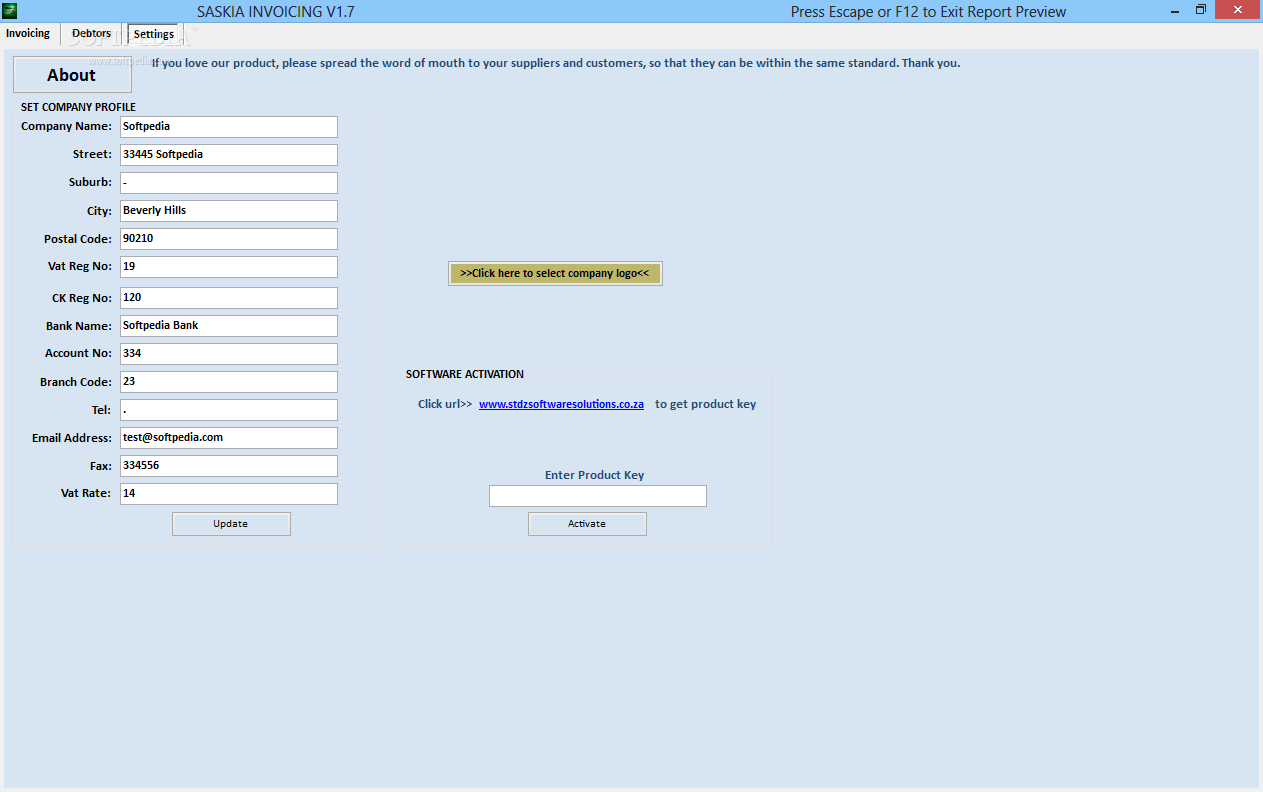Open the Debtors tab
The height and width of the screenshot is (792, 1263).
pos(91,34)
